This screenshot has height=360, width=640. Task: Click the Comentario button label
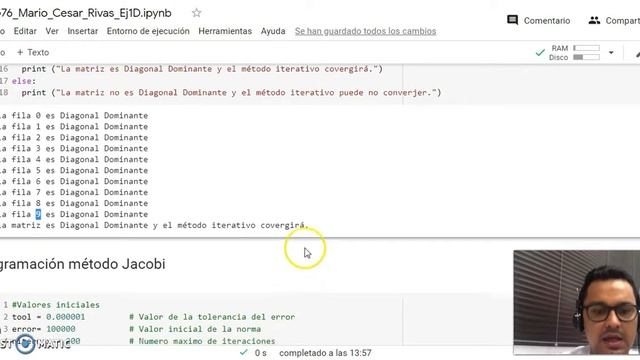(x=547, y=20)
